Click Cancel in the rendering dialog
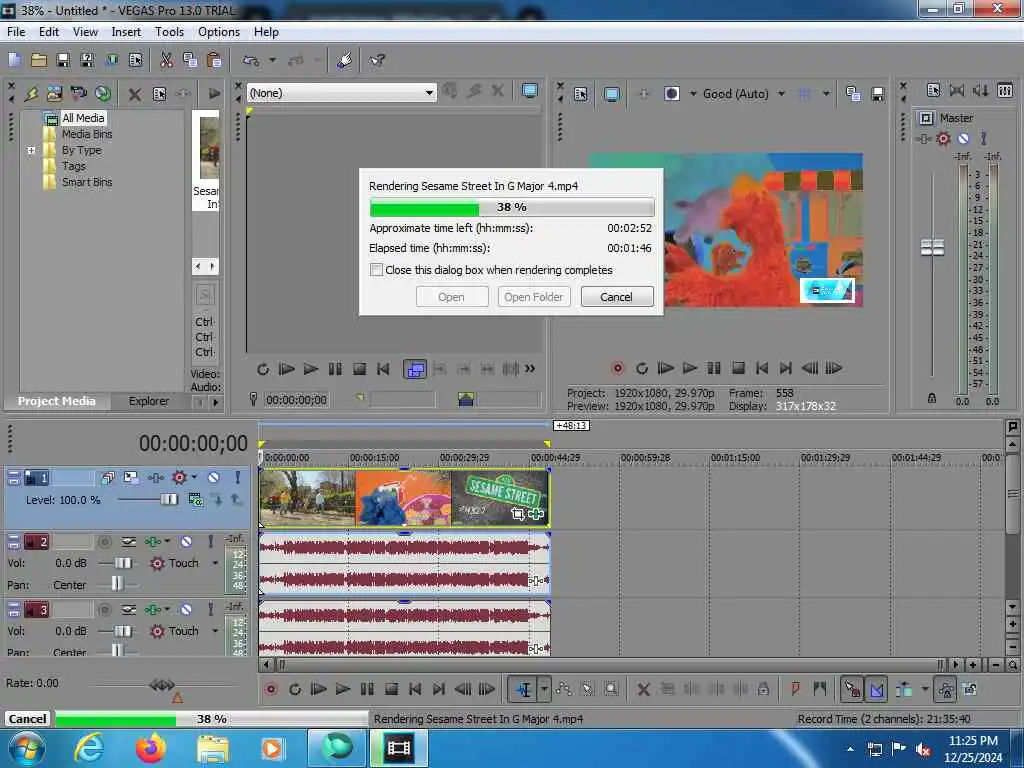 616,297
